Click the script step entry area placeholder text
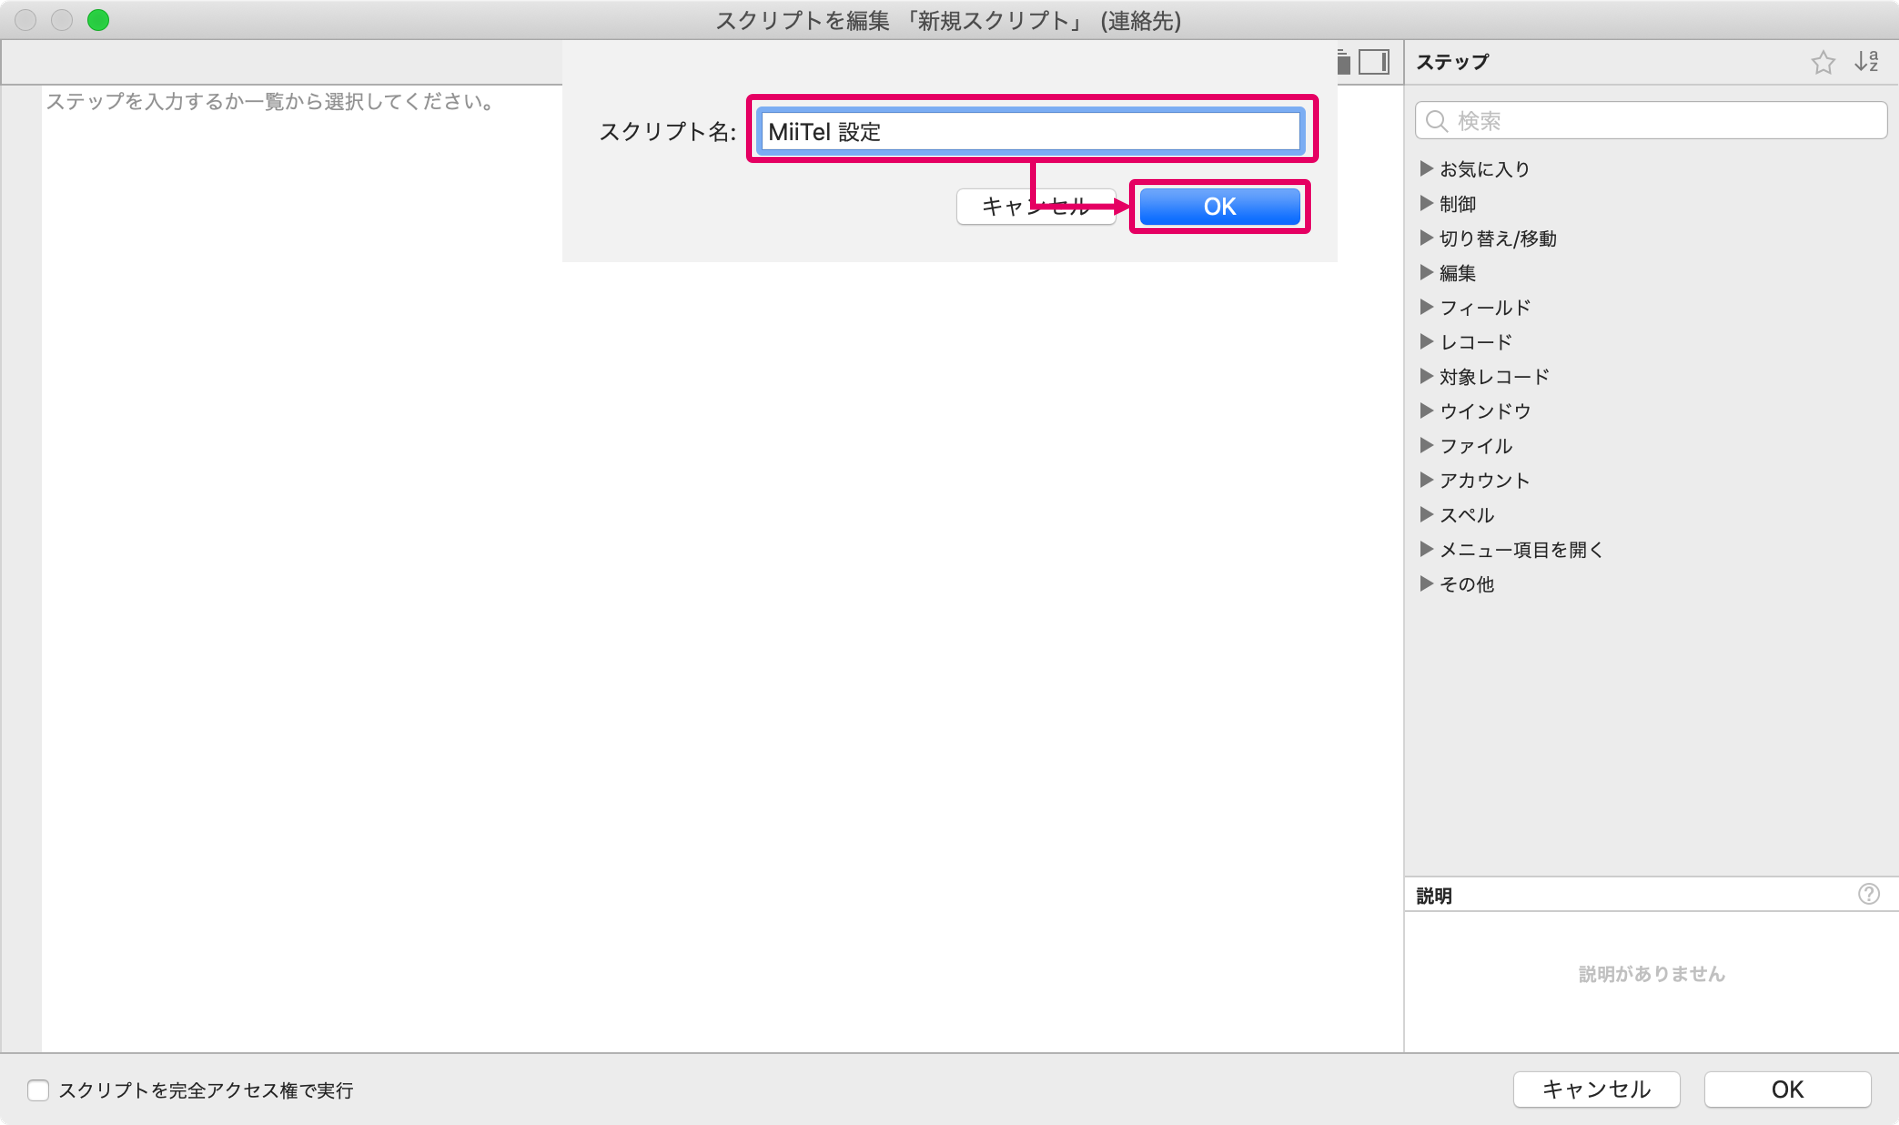The width and height of the screenshot is (1899, 1125). [270, 101]
